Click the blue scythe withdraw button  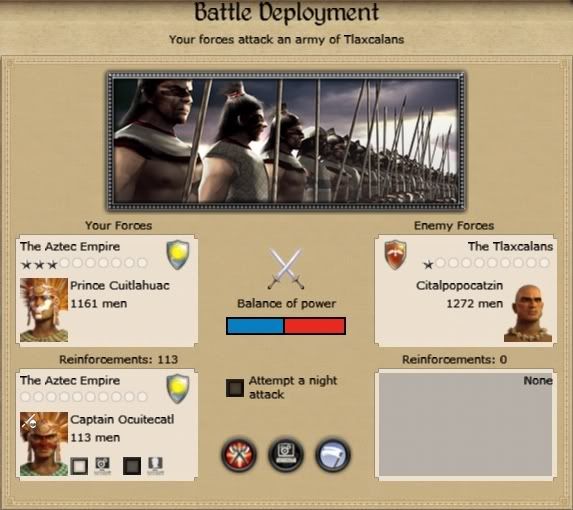pyautogui.click(x=333, y=455)
